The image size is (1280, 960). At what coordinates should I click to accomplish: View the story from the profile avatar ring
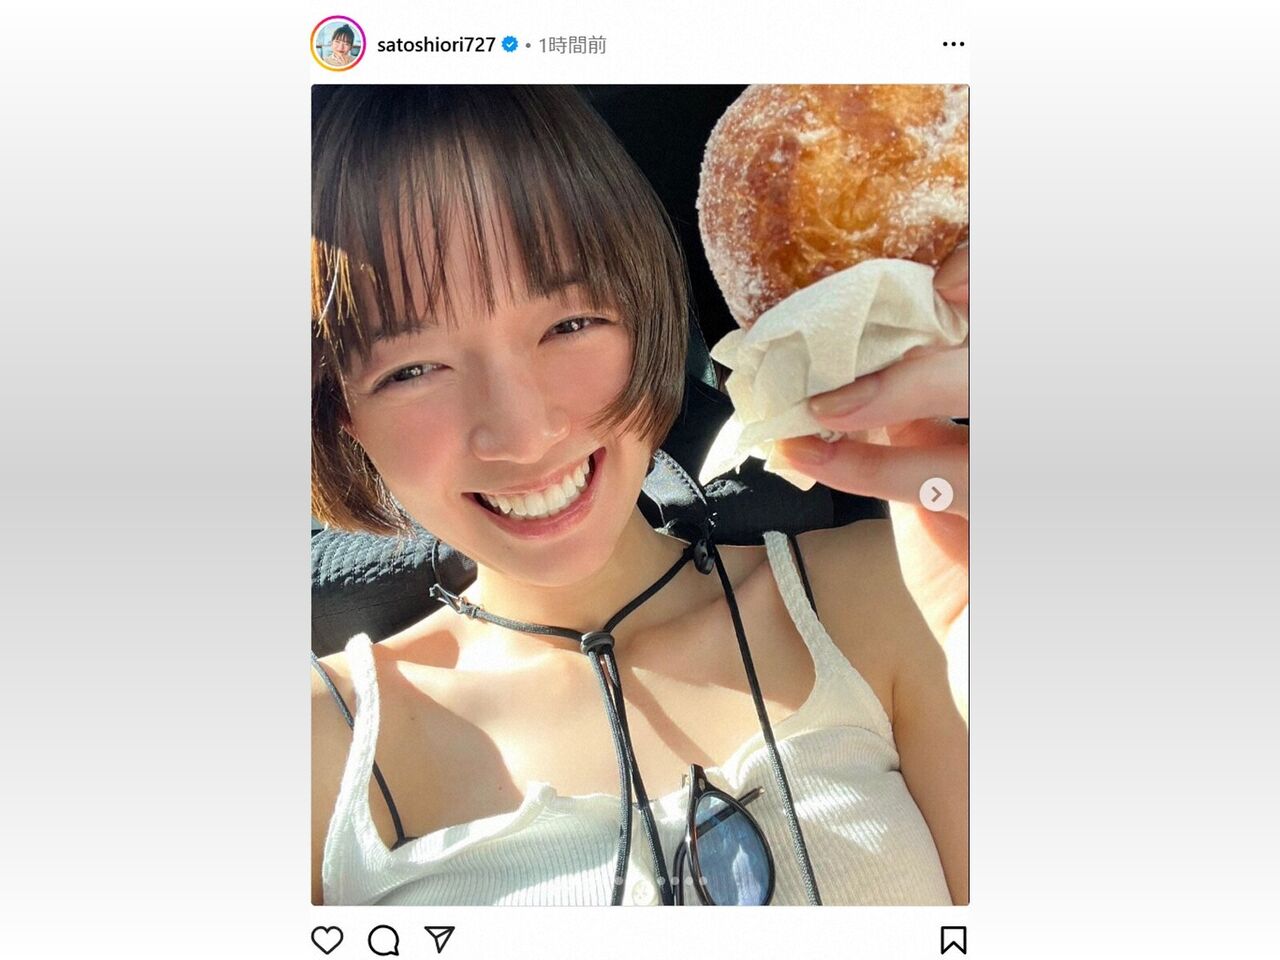point(338,44)
